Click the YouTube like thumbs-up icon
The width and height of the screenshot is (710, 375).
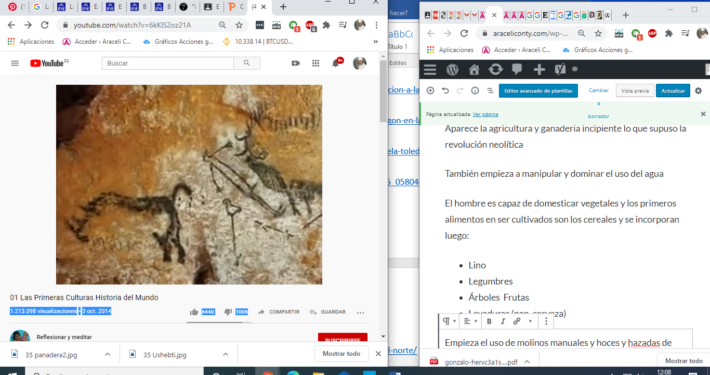click(x=194, y=312)
